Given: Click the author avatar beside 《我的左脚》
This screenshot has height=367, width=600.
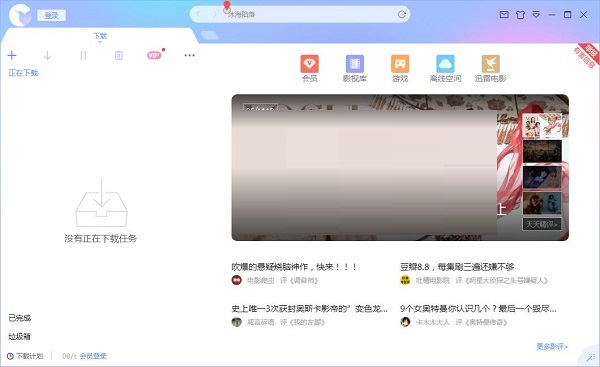Looking at the screenshot, I should coord(236,322).
